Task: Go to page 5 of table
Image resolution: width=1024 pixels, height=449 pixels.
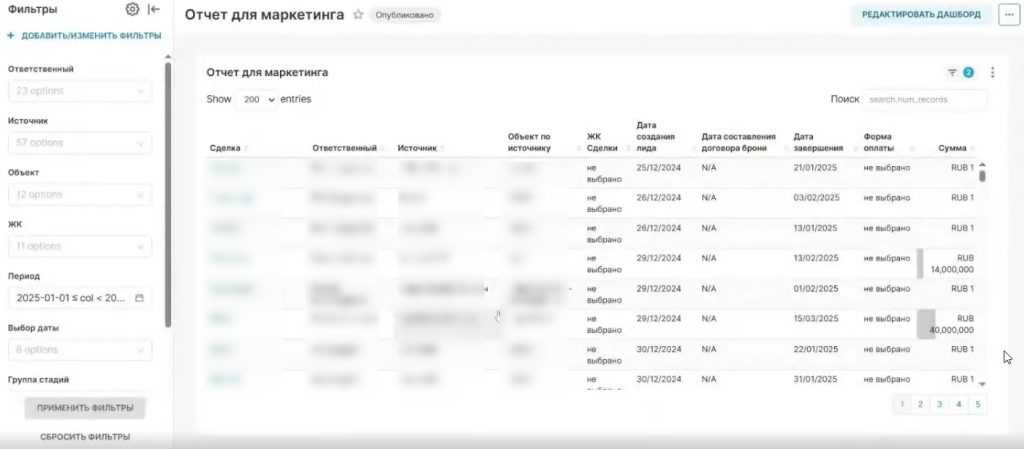Action: click(977, 404)
